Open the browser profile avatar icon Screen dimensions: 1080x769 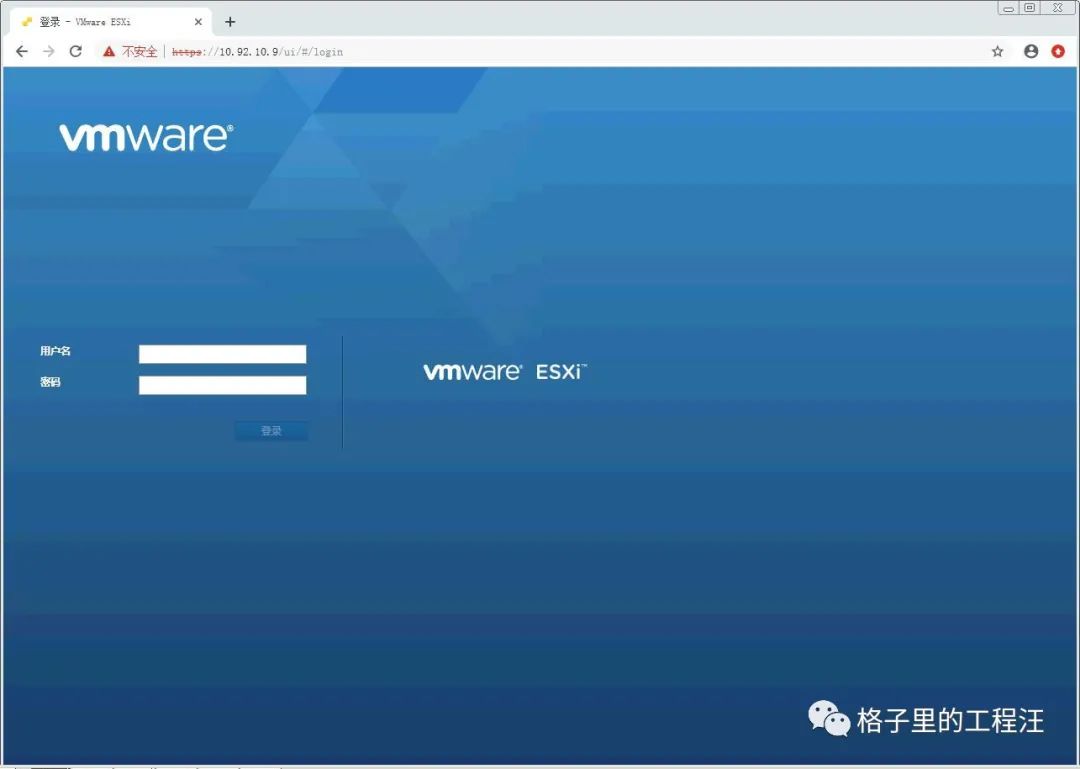click(1031, 52)
